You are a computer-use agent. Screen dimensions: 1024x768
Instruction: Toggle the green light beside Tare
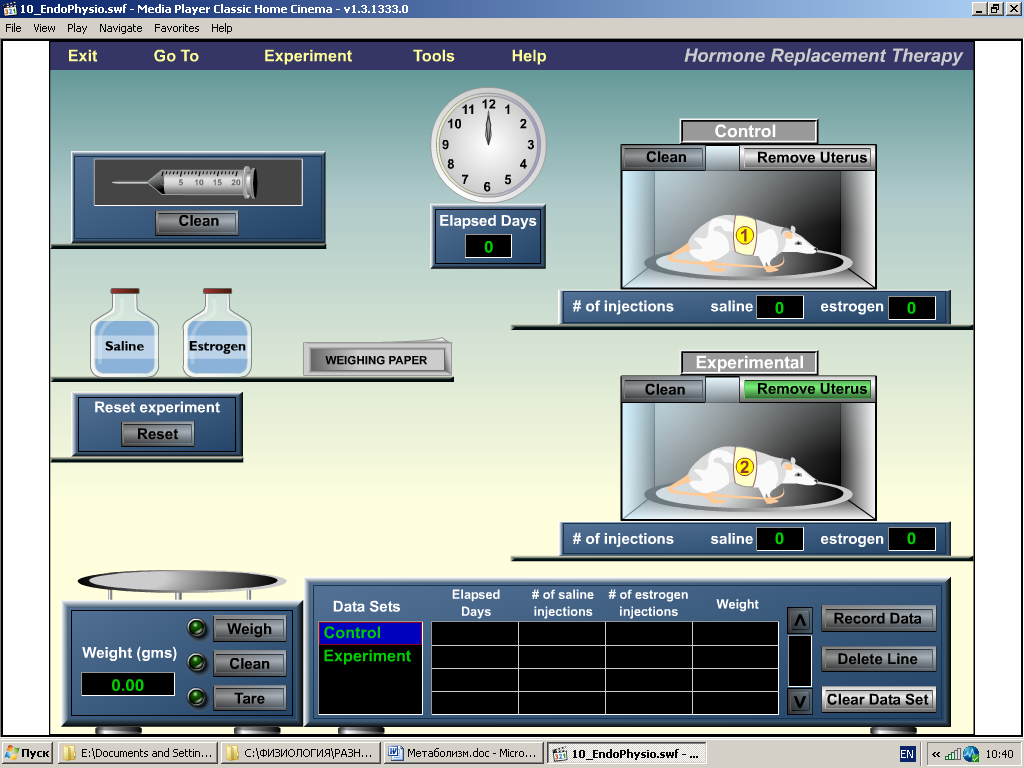pyautogui.click(x=197, y=698)
